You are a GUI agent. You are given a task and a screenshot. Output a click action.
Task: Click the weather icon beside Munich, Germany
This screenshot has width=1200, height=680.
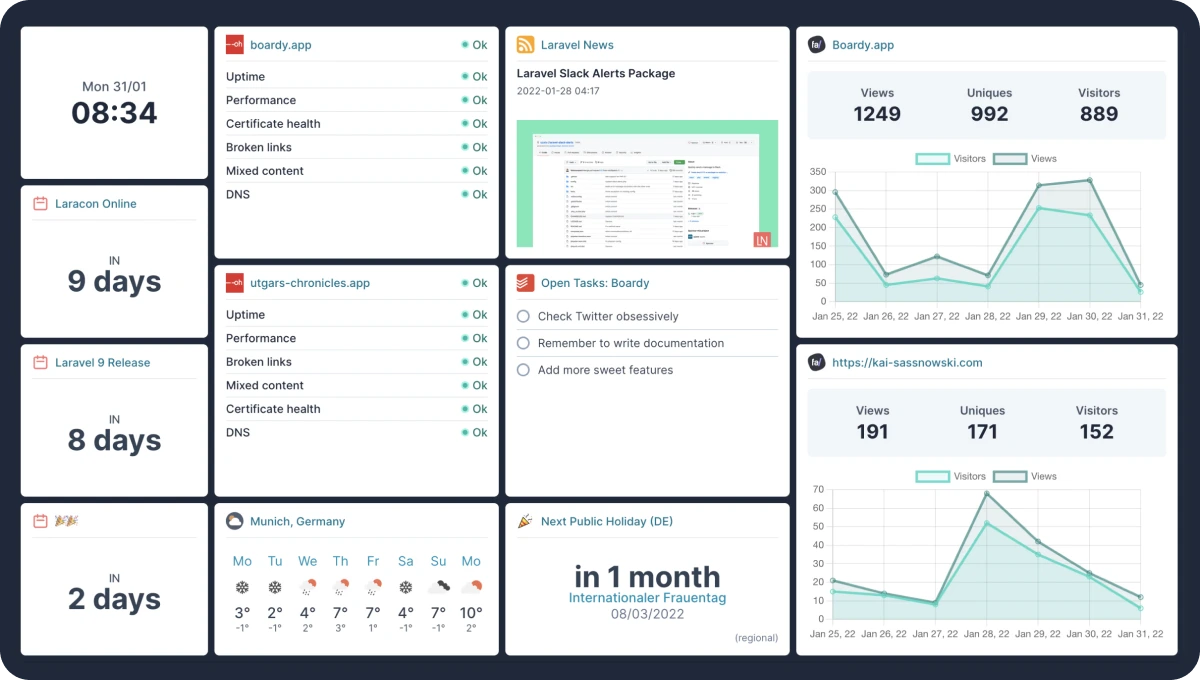pyautogui.click(x=235, y=521)
